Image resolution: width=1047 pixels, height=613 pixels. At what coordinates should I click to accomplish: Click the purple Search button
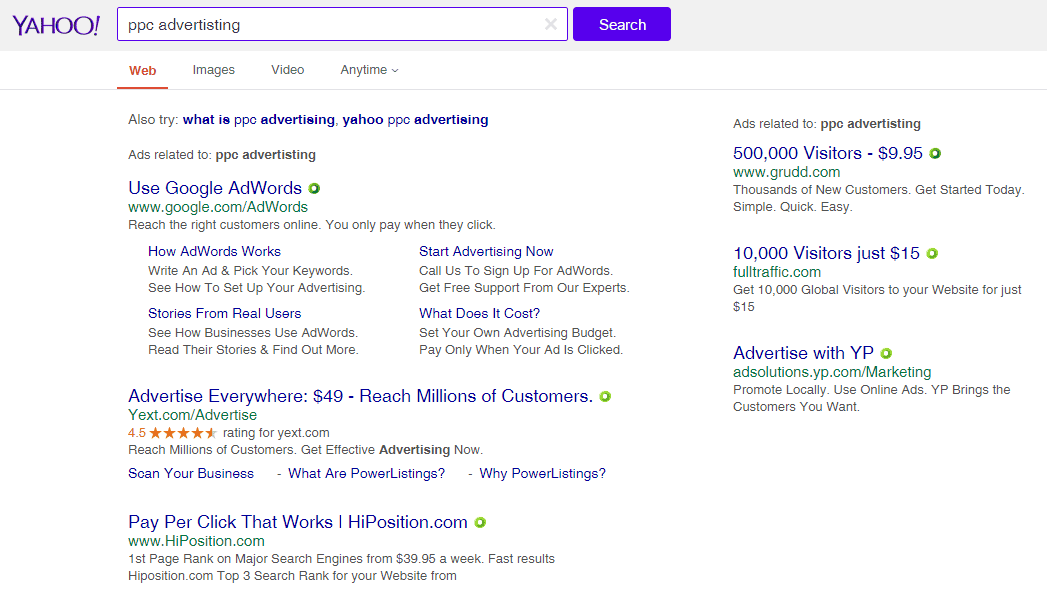[622, 24]
